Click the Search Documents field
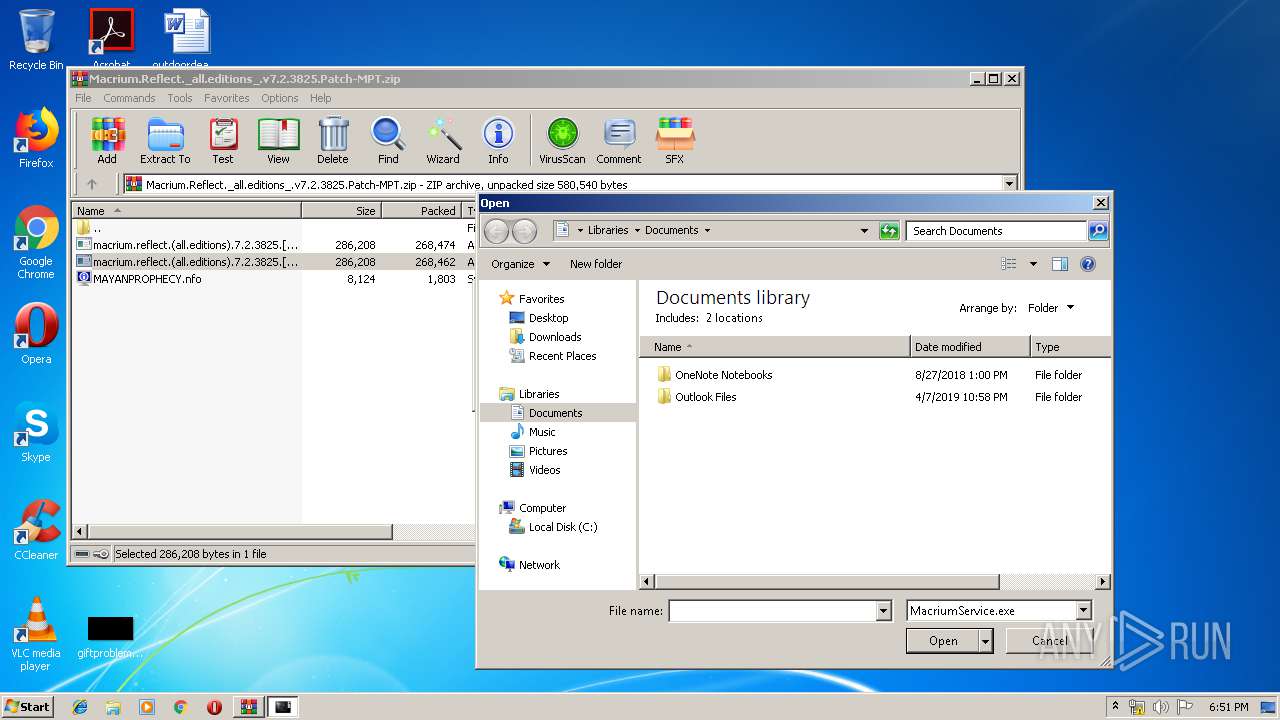Viewport: 1280px width, 720px height. [997, 231]
